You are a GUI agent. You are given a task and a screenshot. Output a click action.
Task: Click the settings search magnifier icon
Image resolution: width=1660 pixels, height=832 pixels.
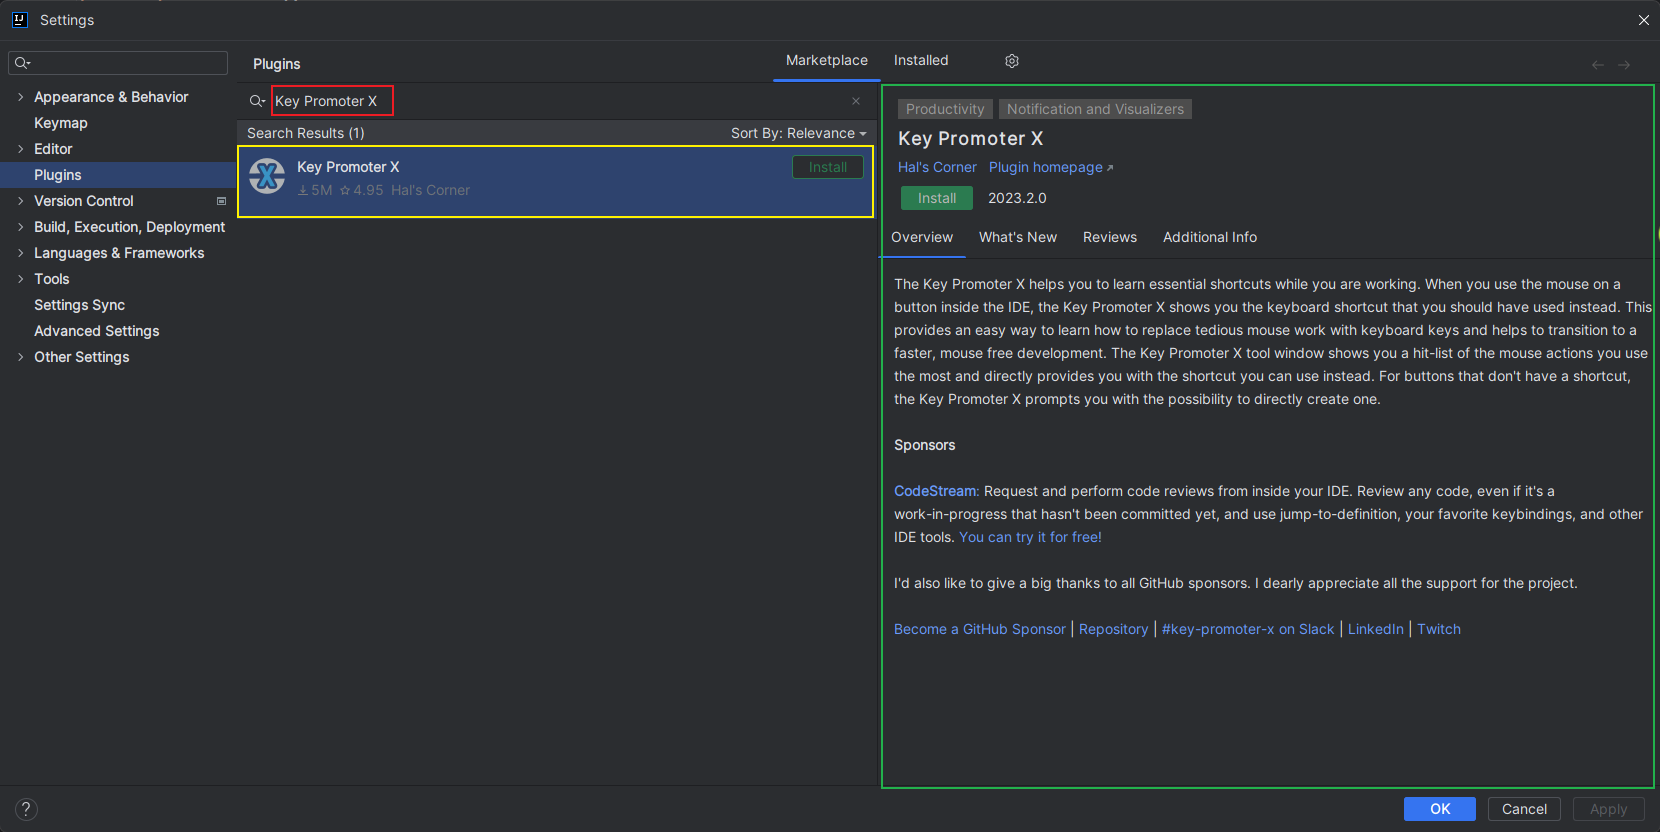[23, 63]
